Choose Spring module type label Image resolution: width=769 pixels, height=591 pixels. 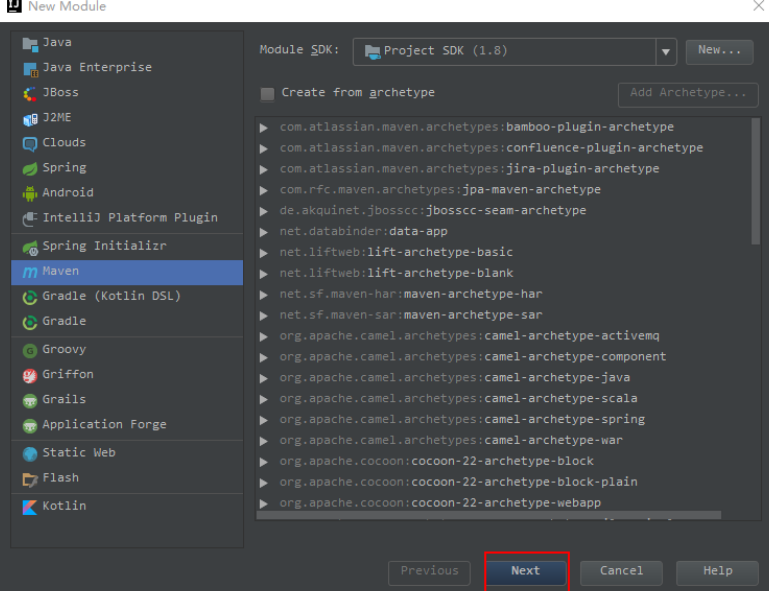(64, 168)
